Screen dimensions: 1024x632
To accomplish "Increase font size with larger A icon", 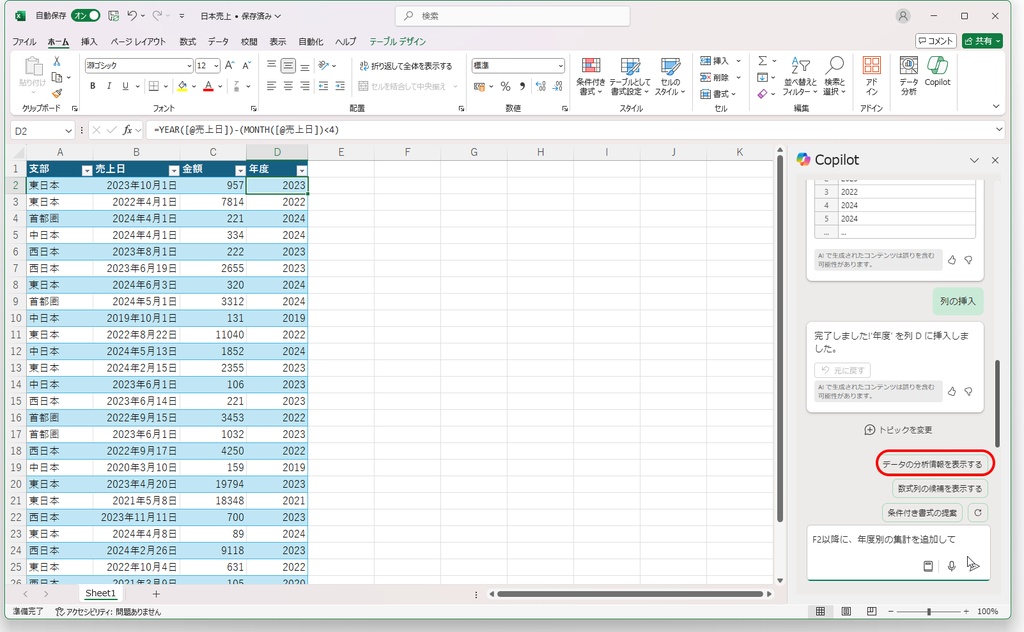I will (229, 65).
